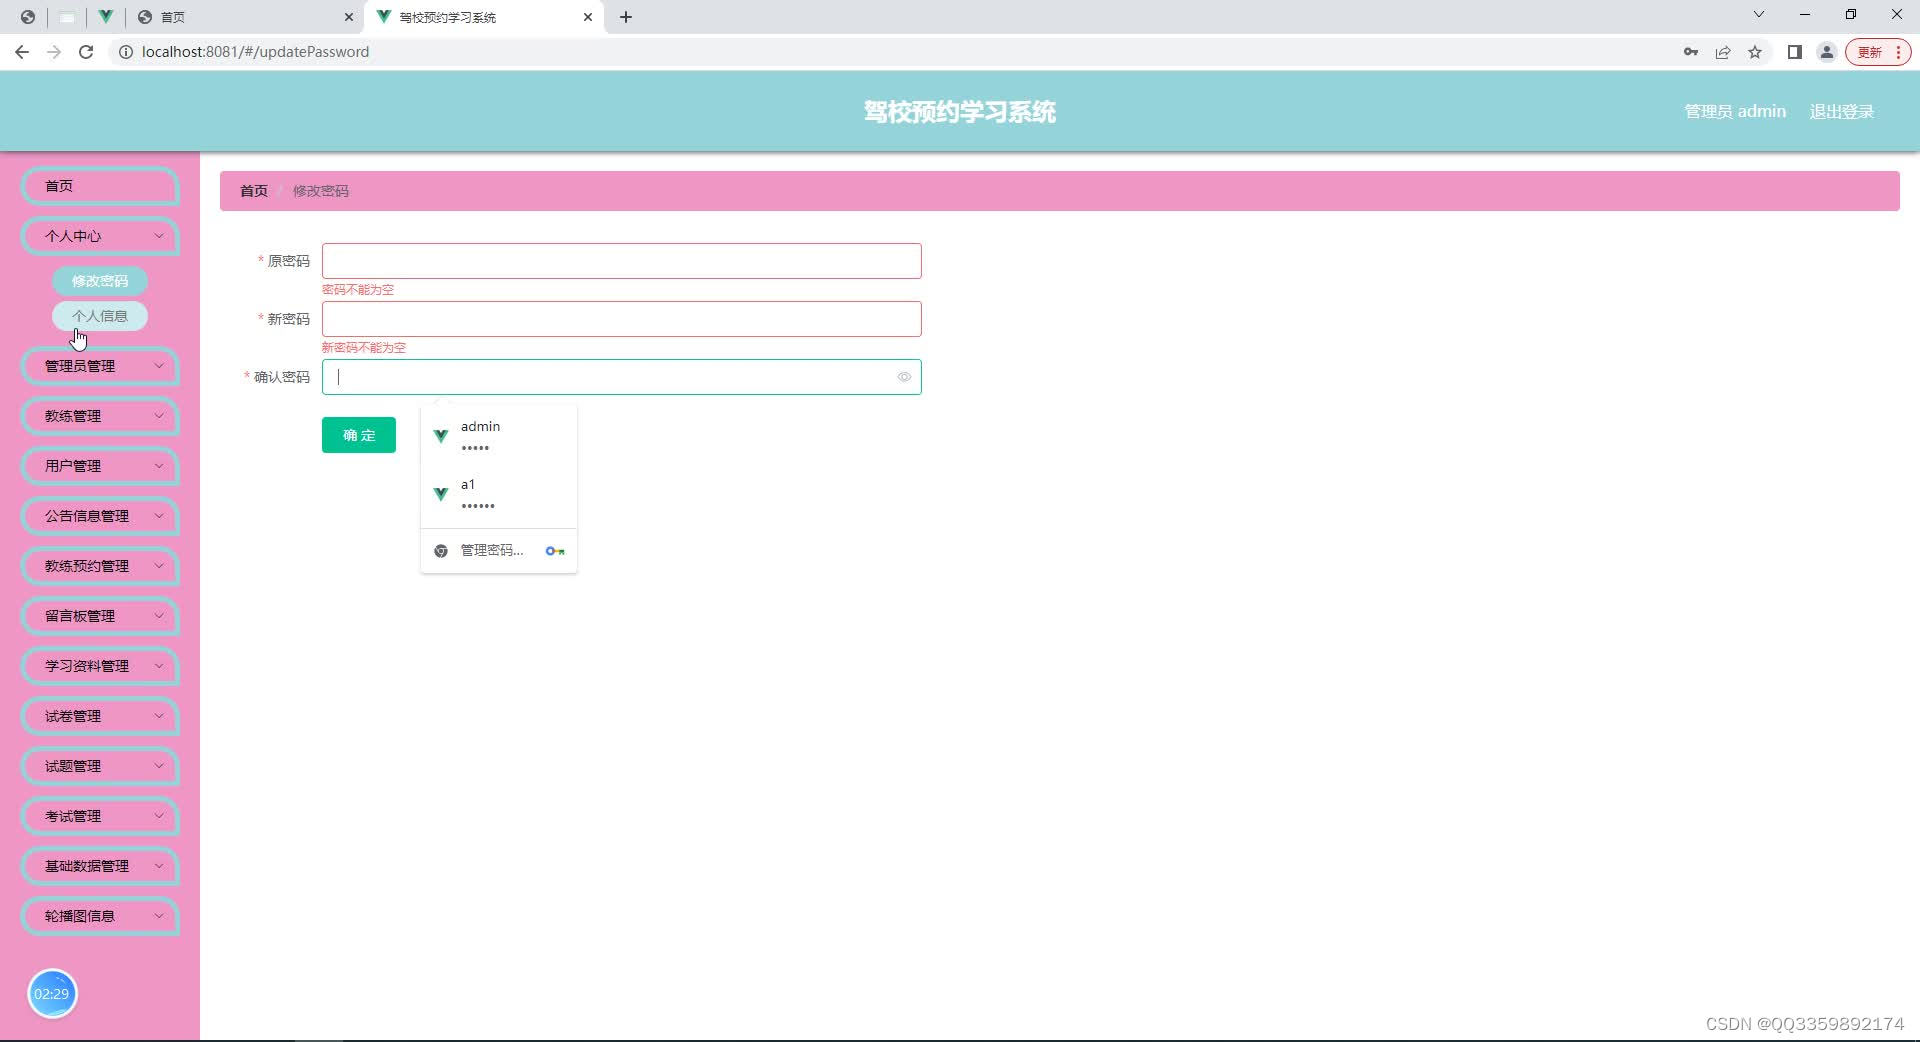This screenshot has width=1920, height=1042.
Task: Click the share page icon
Action: [x=1723, y=52]
